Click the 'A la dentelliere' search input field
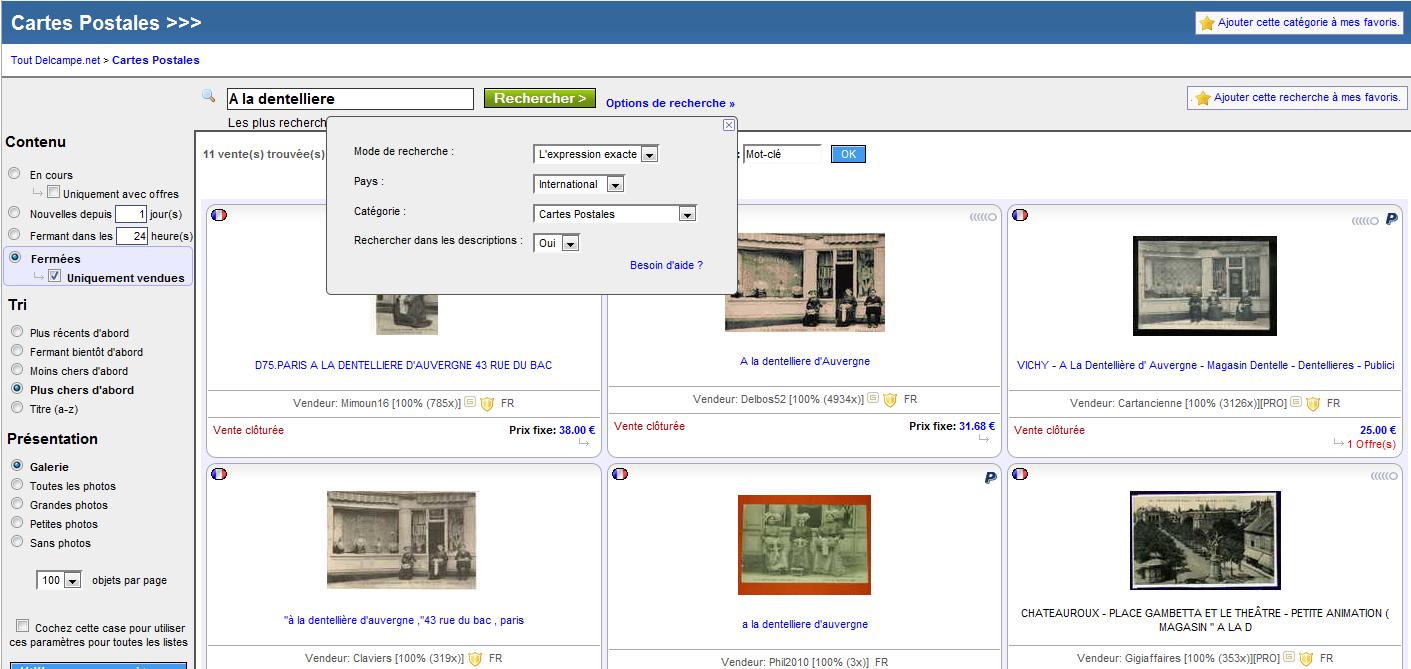The height and width of the screenshot is (669, 1411). 349,99
